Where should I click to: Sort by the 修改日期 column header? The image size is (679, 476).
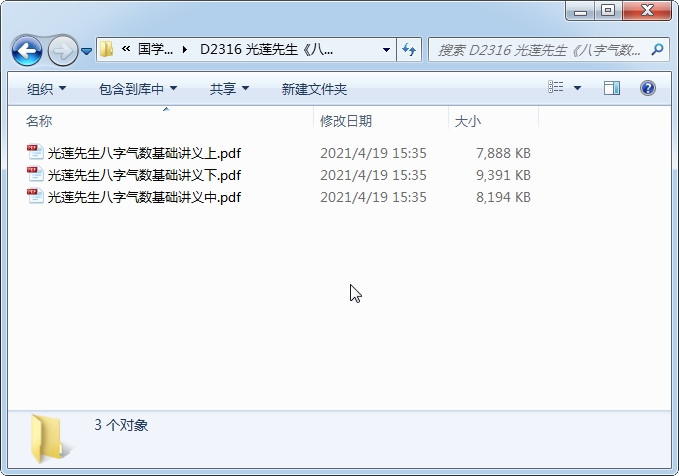click(346, 121)
